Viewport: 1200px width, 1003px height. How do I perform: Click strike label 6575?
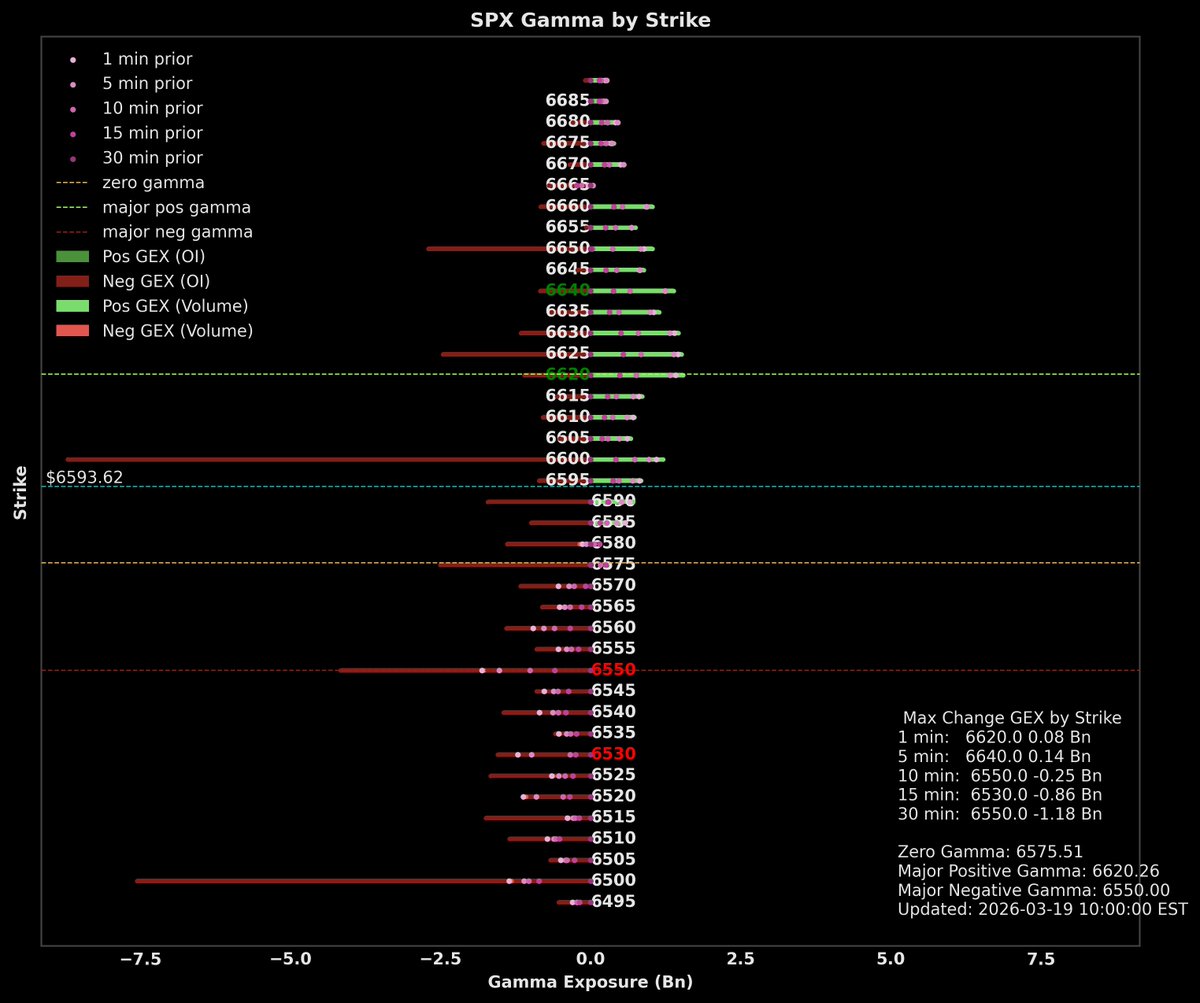(x=613, y=564)
